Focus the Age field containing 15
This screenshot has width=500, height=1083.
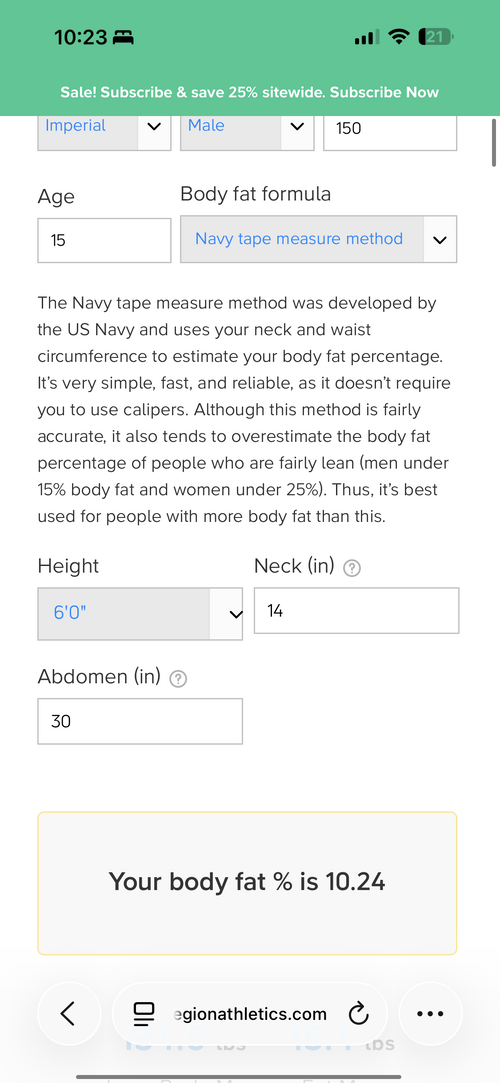pos(104,240)
